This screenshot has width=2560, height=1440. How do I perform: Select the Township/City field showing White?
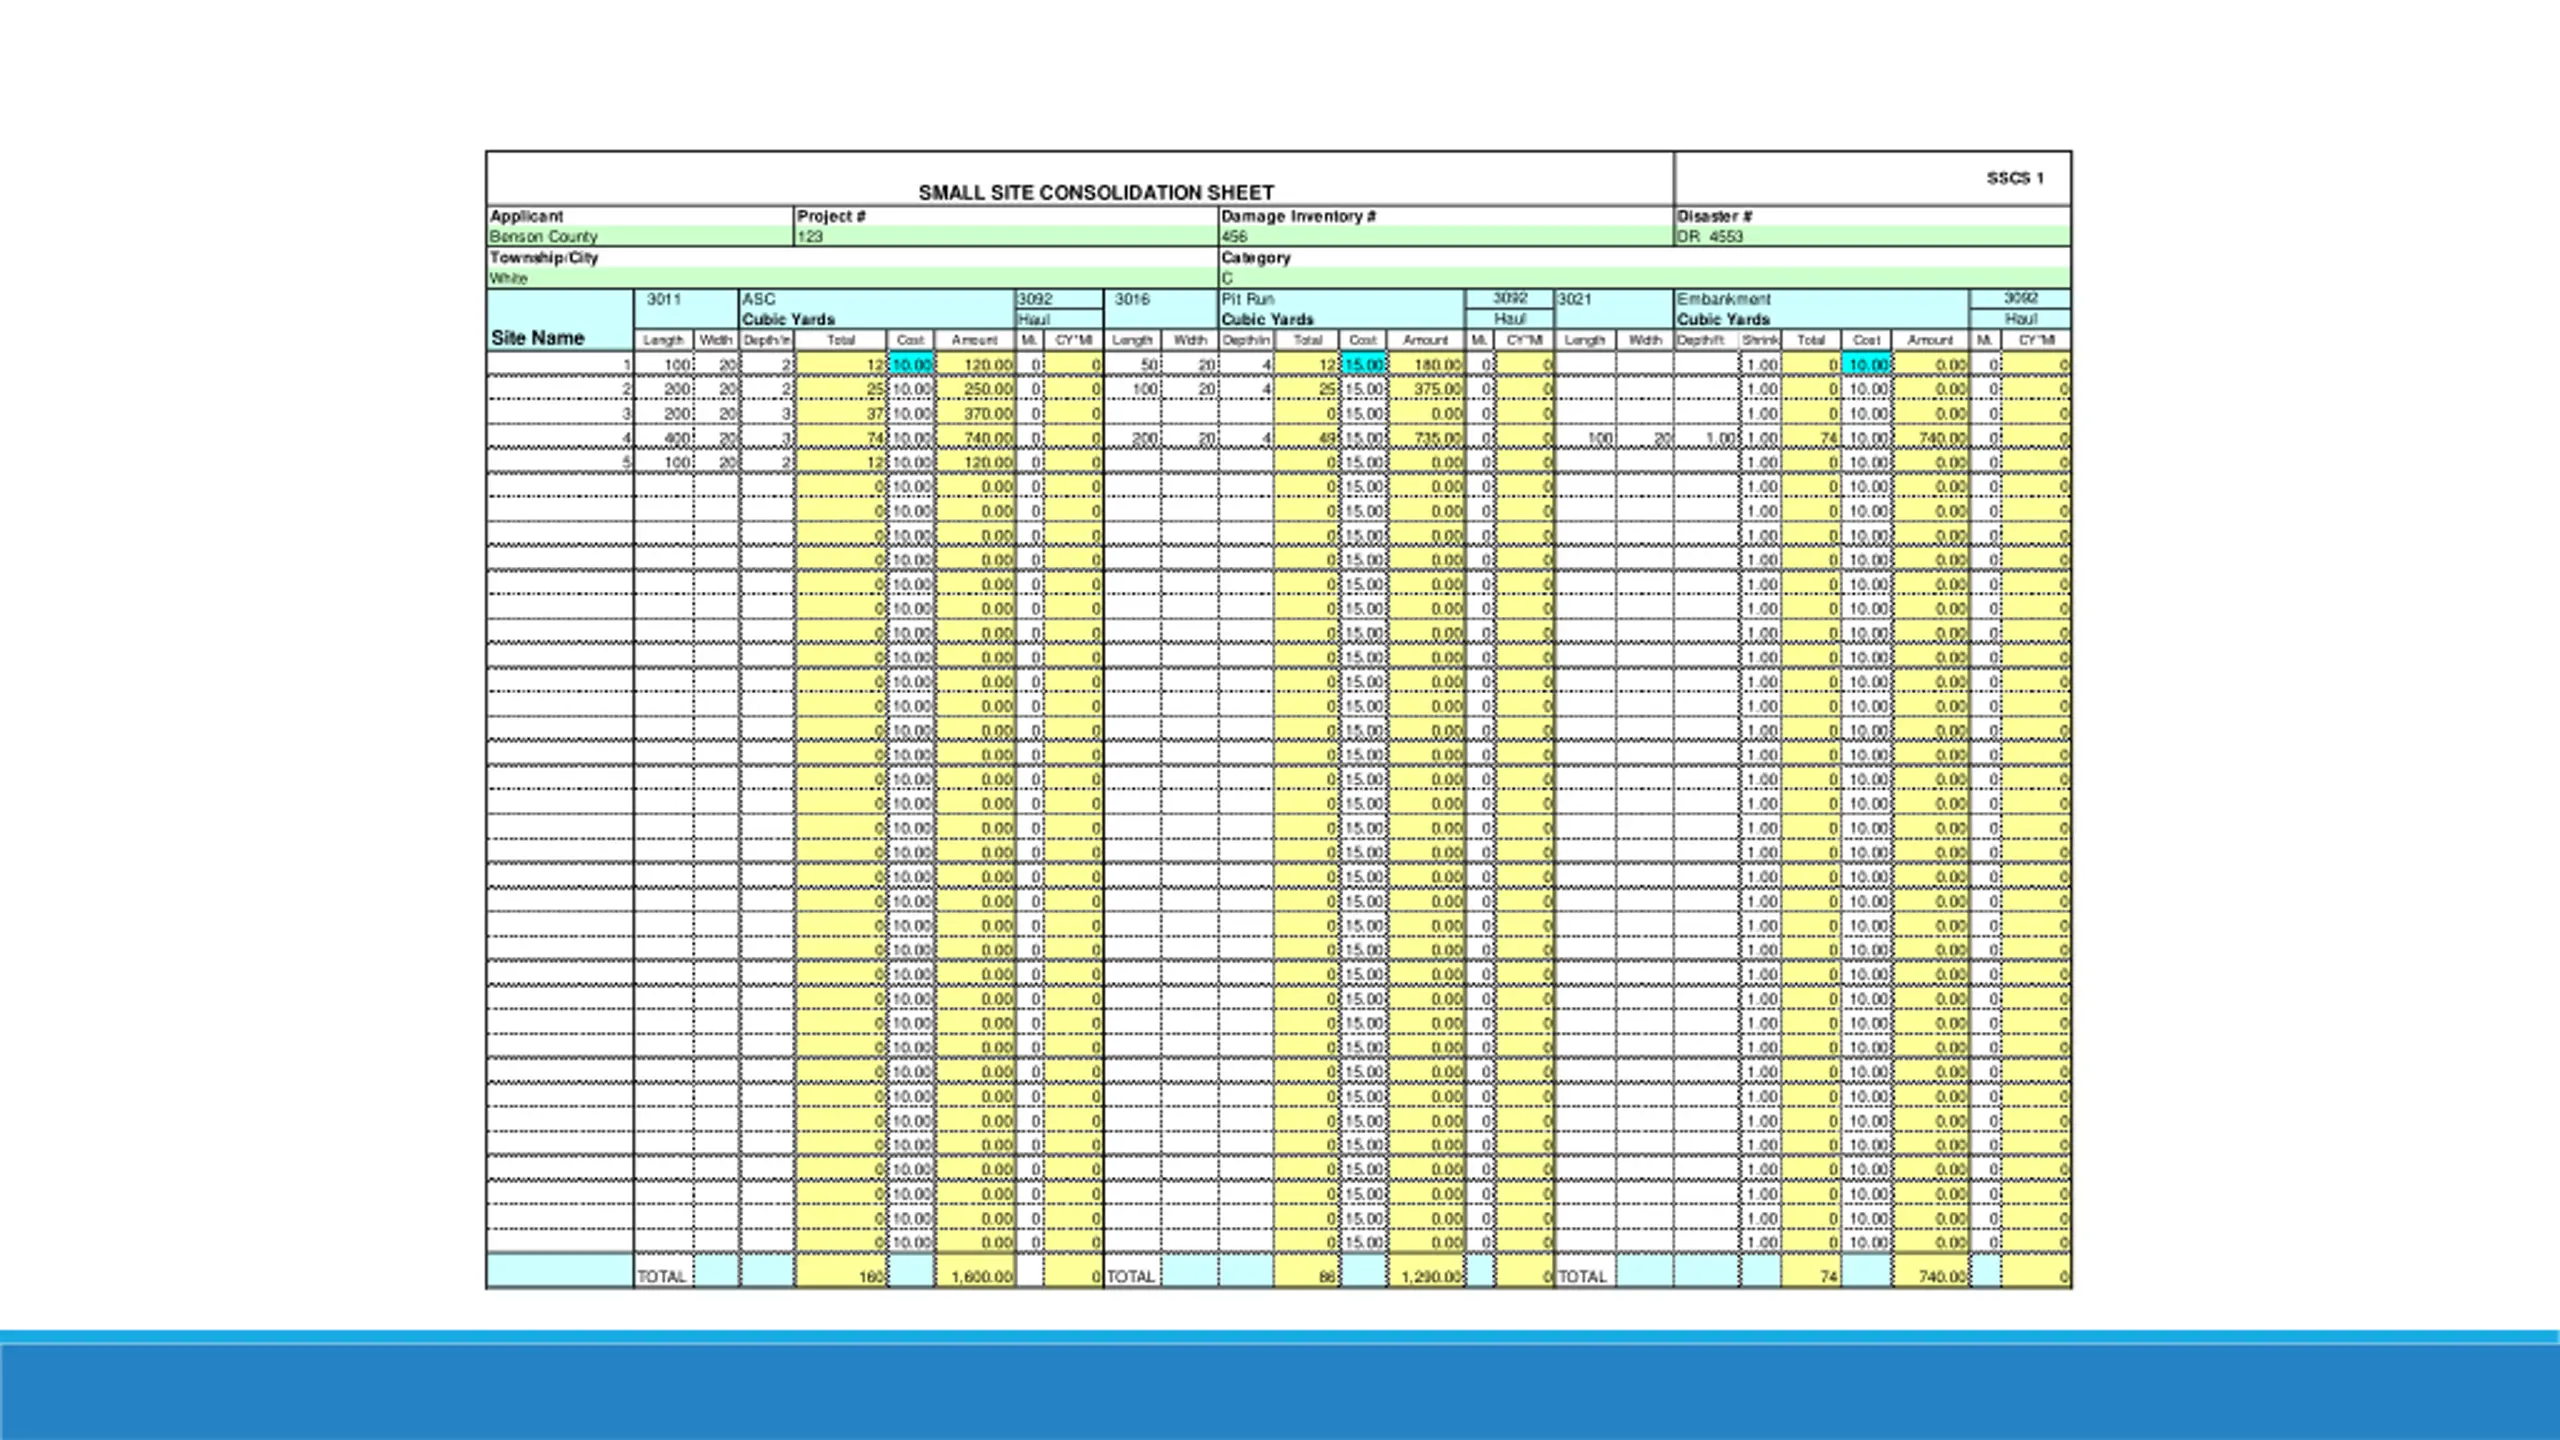[852, 278]
